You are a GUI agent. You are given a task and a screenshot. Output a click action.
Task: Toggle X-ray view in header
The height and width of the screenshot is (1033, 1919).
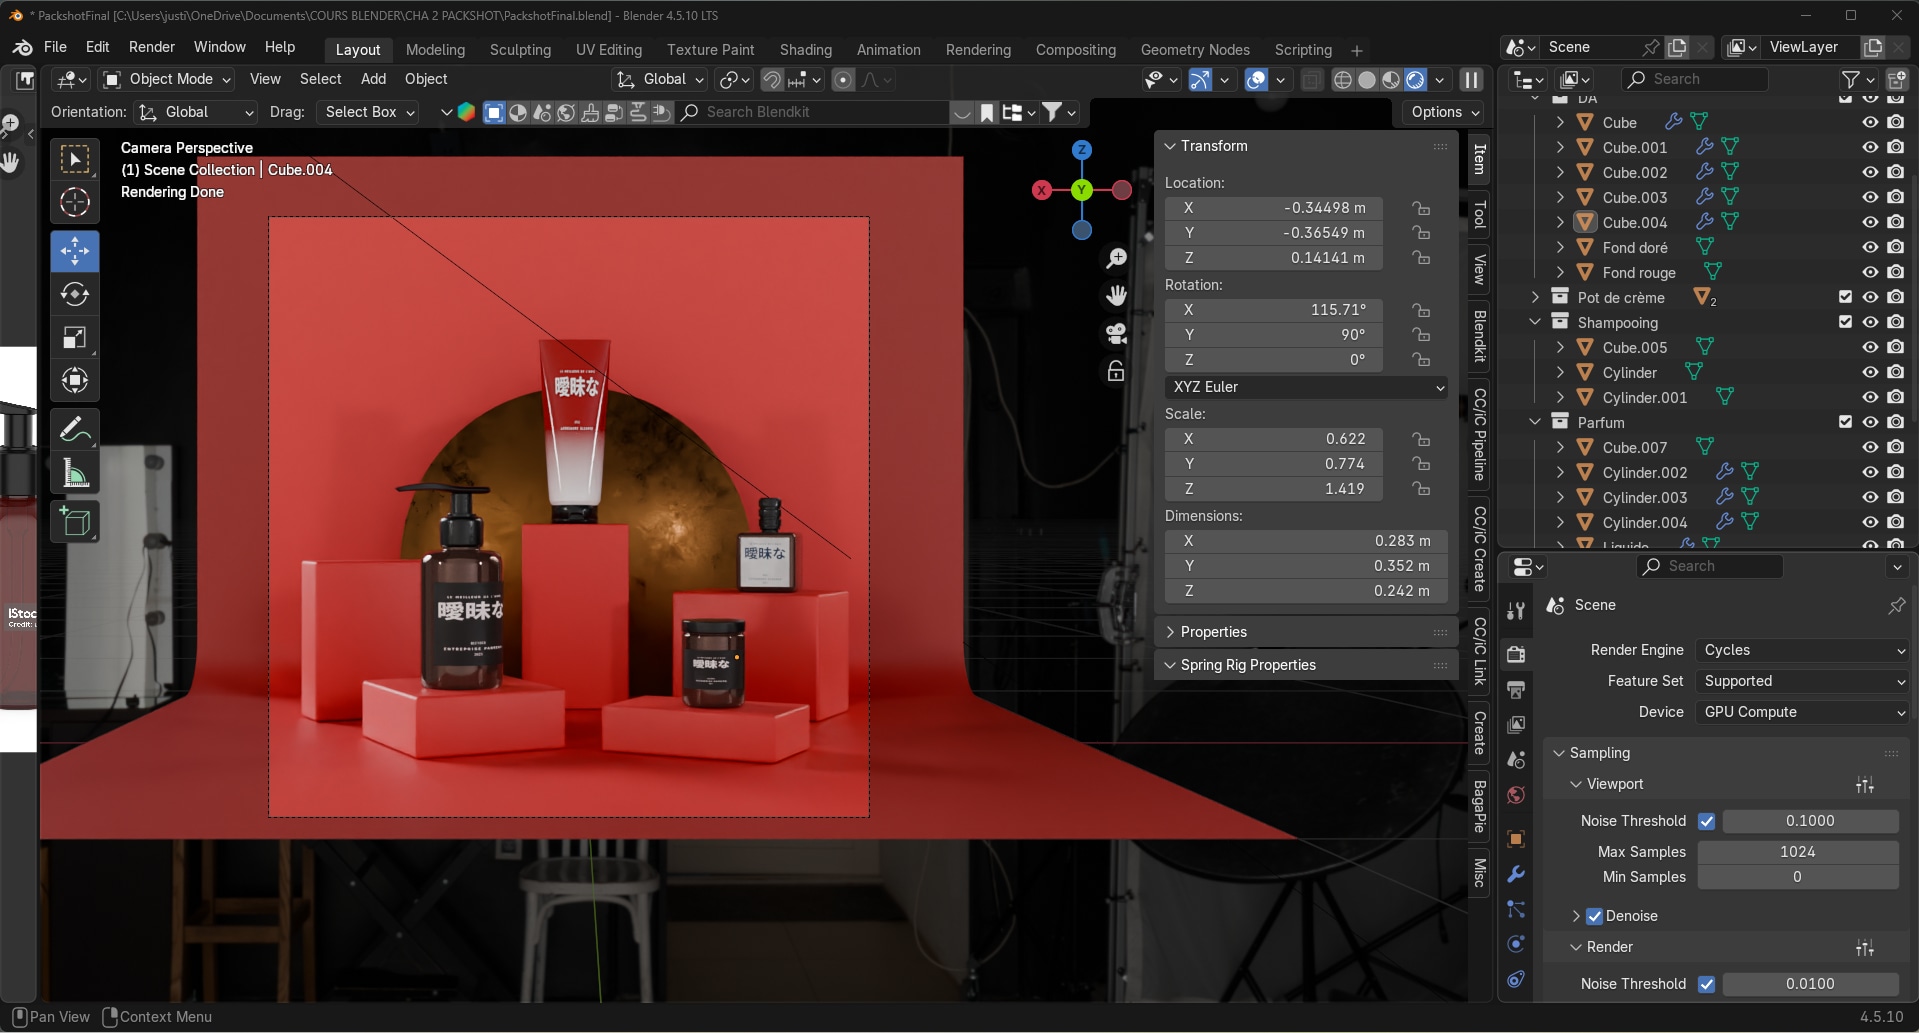tap(1311, 80)
